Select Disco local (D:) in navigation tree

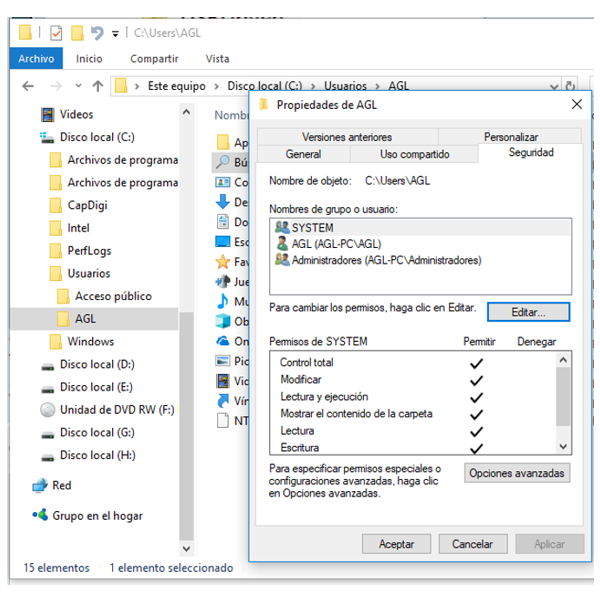96,364
